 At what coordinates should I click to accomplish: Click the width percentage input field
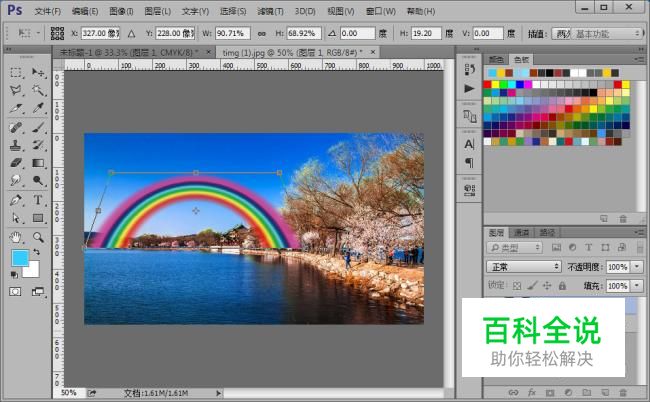pyautogui.click(x=230, y=33)
